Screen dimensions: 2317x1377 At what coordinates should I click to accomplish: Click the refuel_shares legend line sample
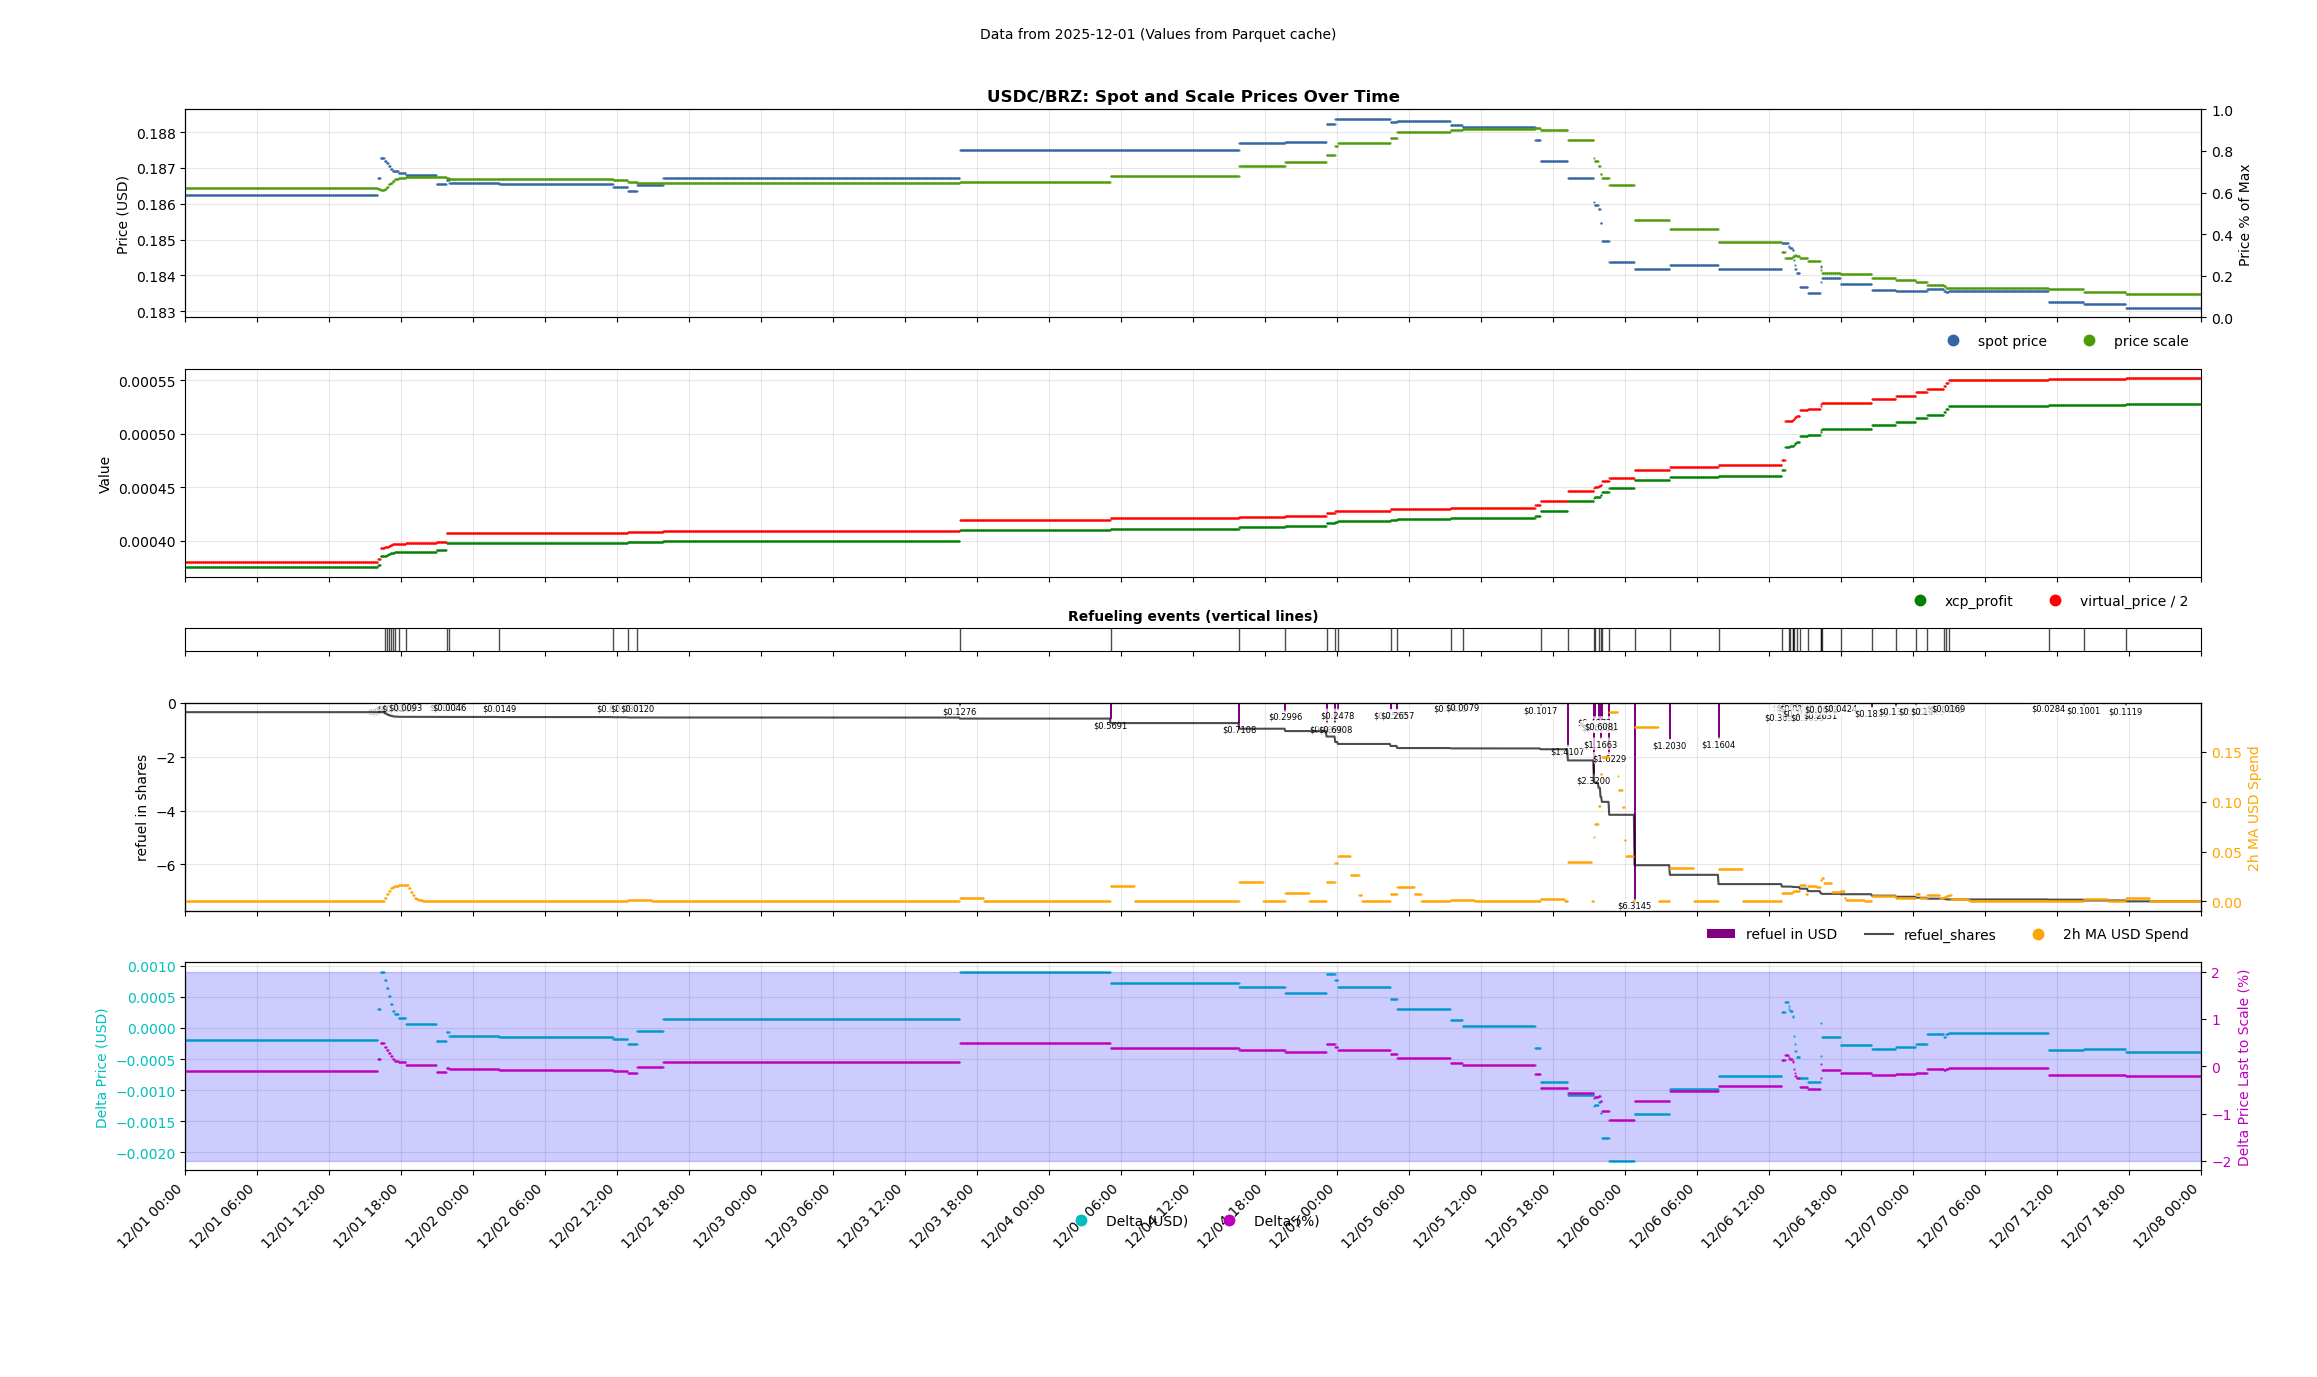(x=1878, y=935)
